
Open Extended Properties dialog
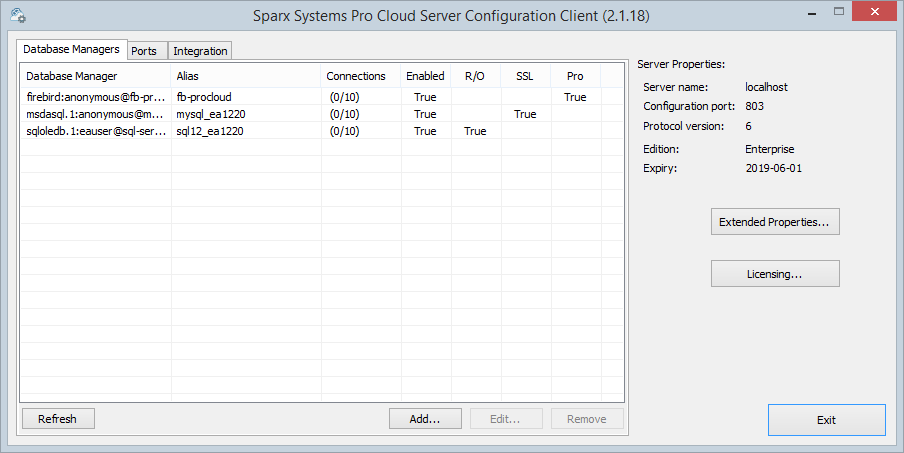pos(775,222)
